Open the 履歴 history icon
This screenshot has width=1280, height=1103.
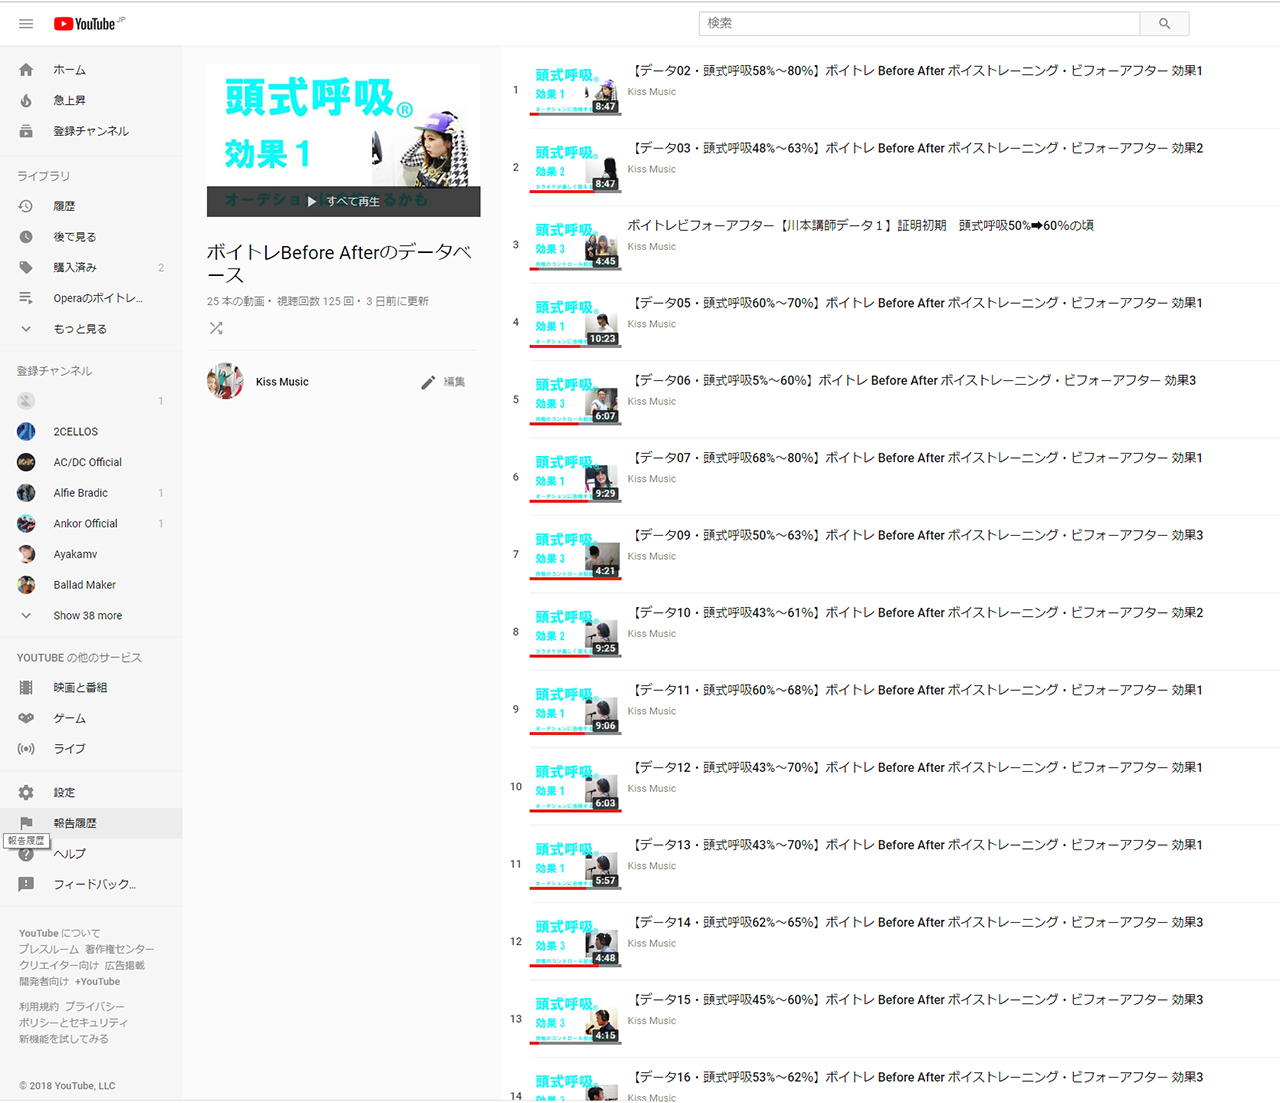tap(26, 206)
